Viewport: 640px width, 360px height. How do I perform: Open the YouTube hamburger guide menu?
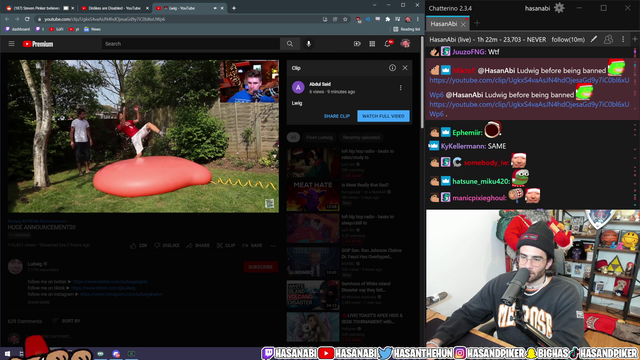pyautogui.click(x=11, y=44)
